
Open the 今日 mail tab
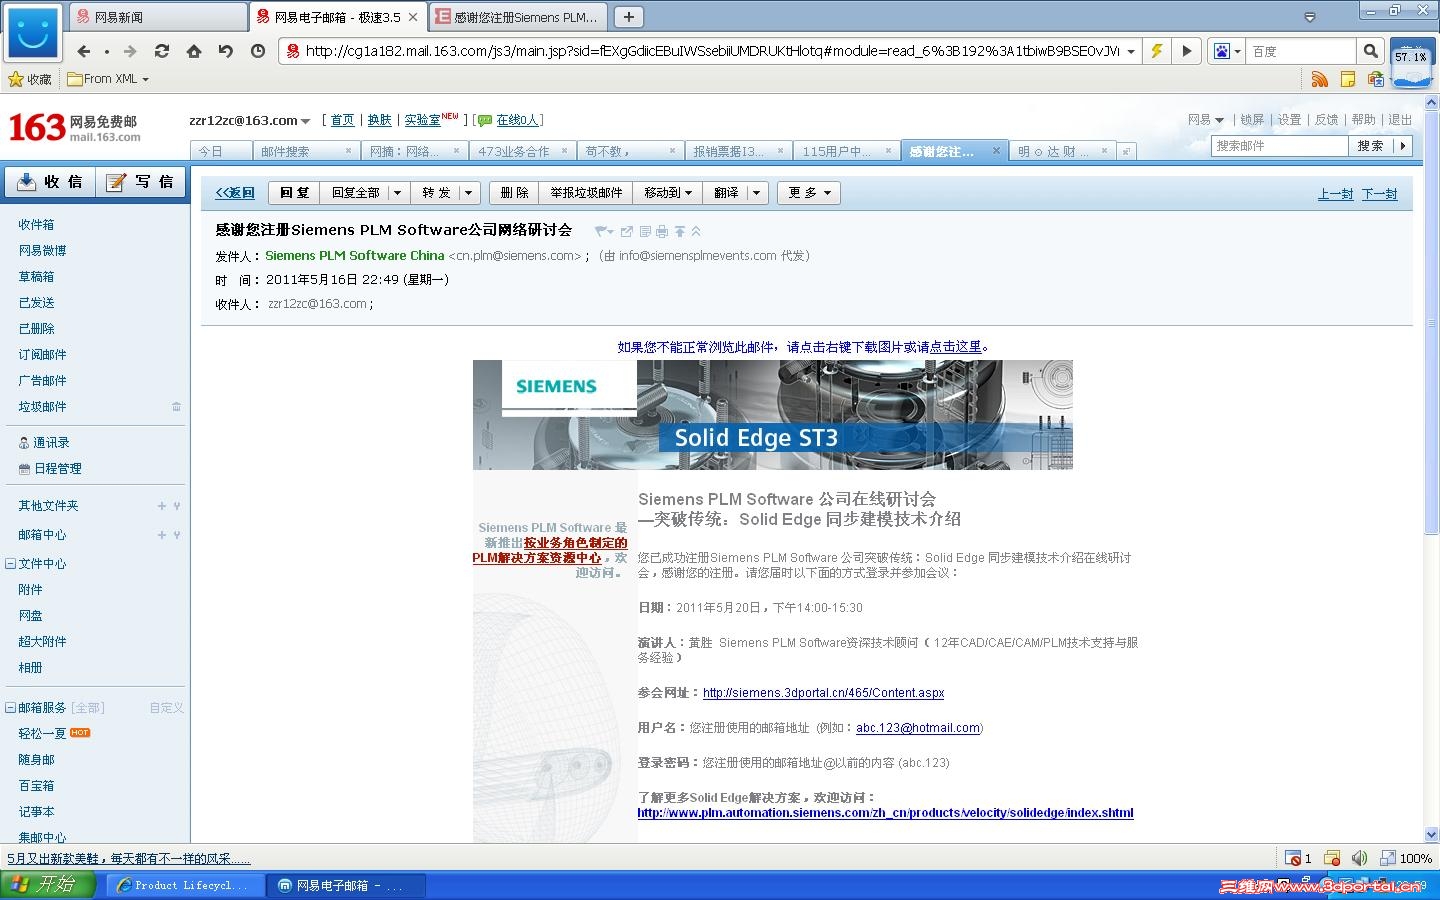(x=220, y=151)
